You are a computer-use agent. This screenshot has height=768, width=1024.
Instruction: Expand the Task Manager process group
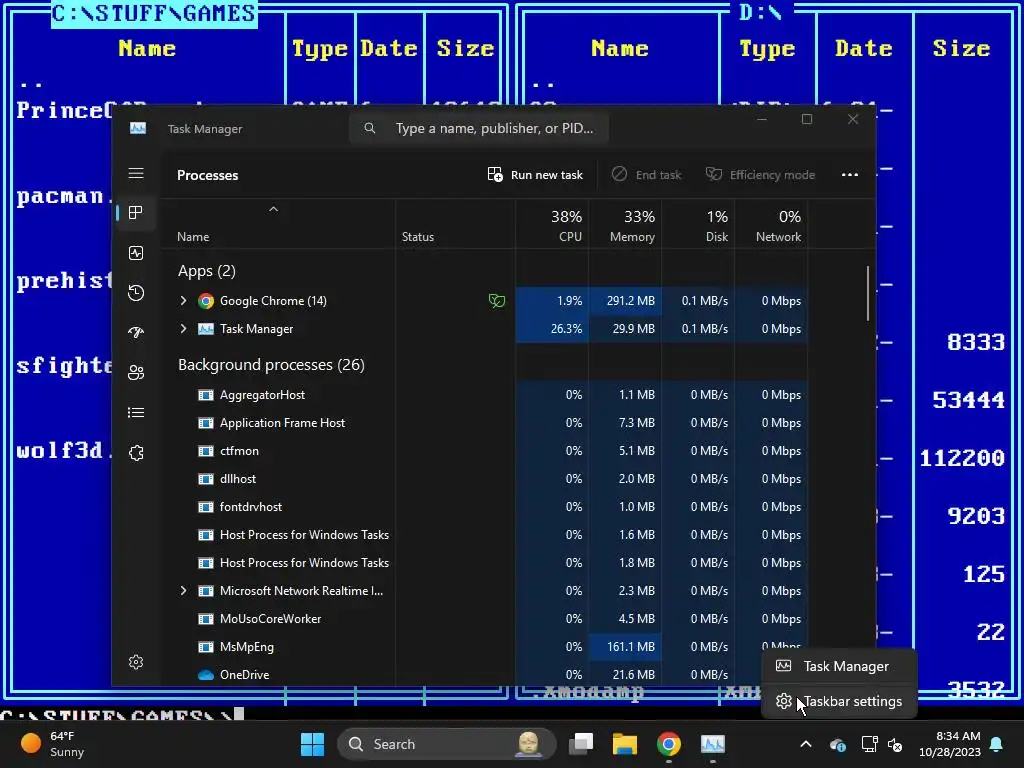183,328
